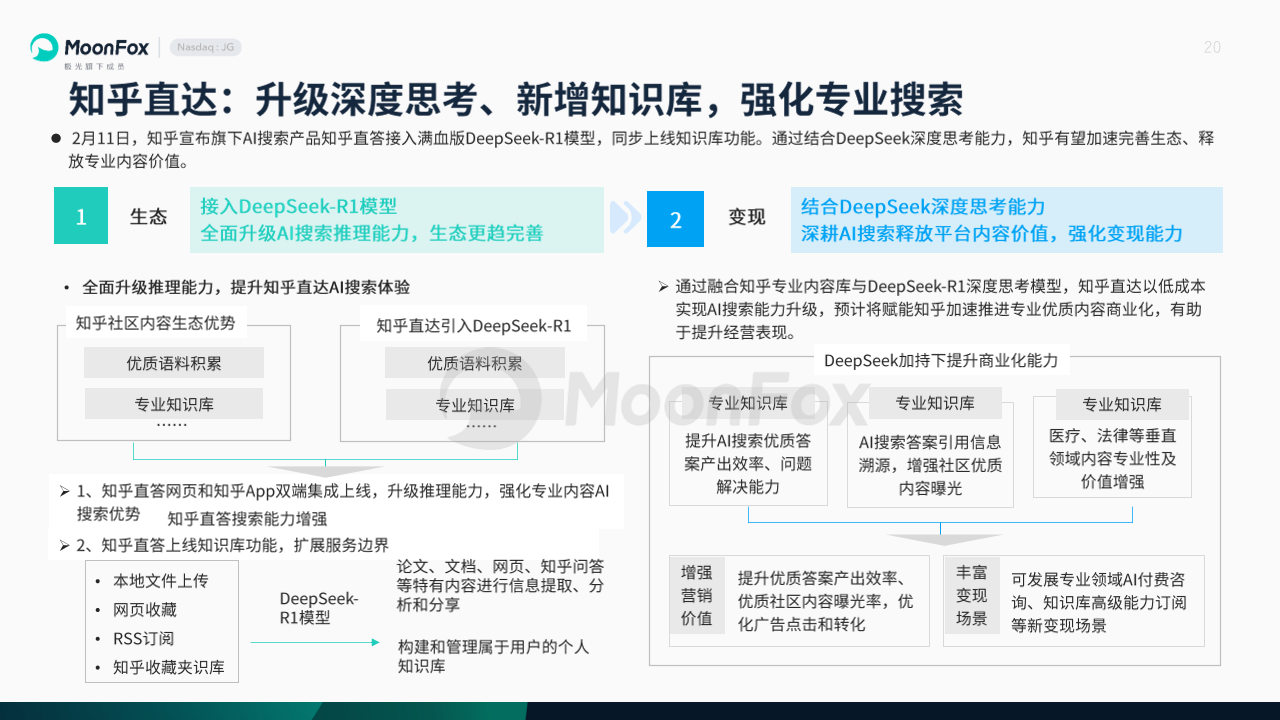Select the text 医疗、法律等垂直领域内容专业性及价值增强
Viewport: 1280px width, 720px height.
coord(1112,458)
